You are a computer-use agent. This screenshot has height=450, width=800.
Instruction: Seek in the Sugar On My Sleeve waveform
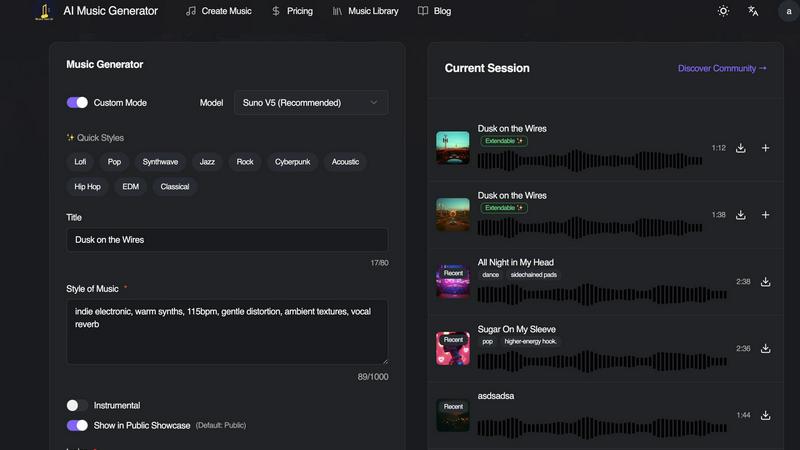(x=602, y=361)
